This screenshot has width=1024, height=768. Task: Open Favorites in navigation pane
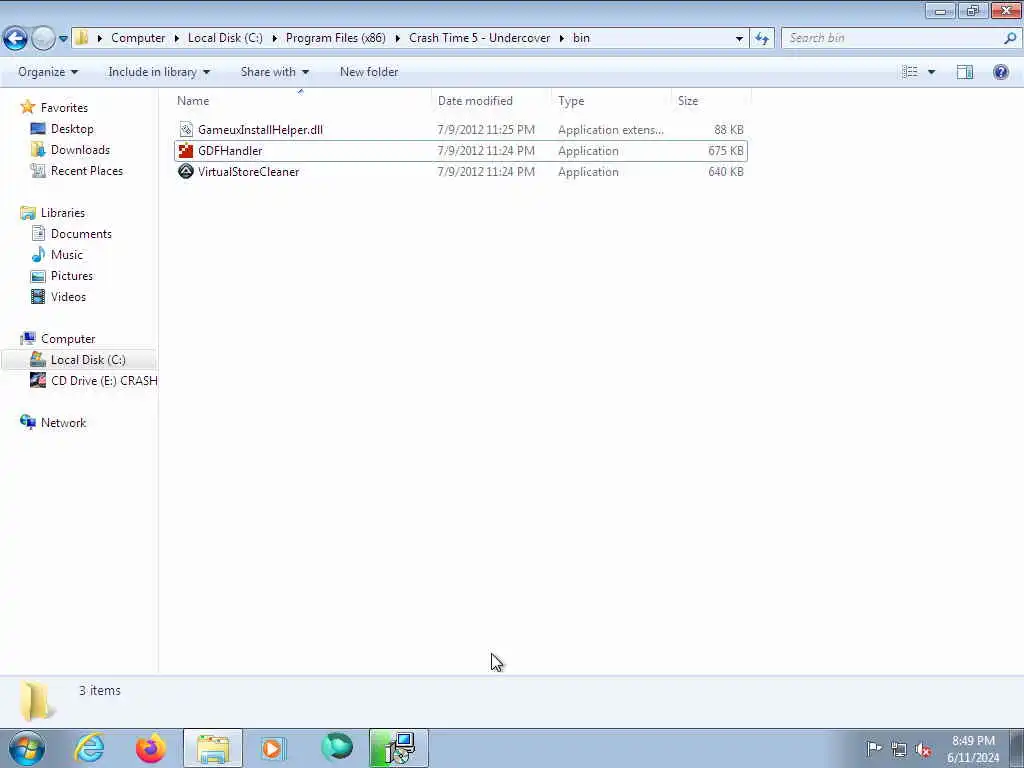tap(64, 108)
